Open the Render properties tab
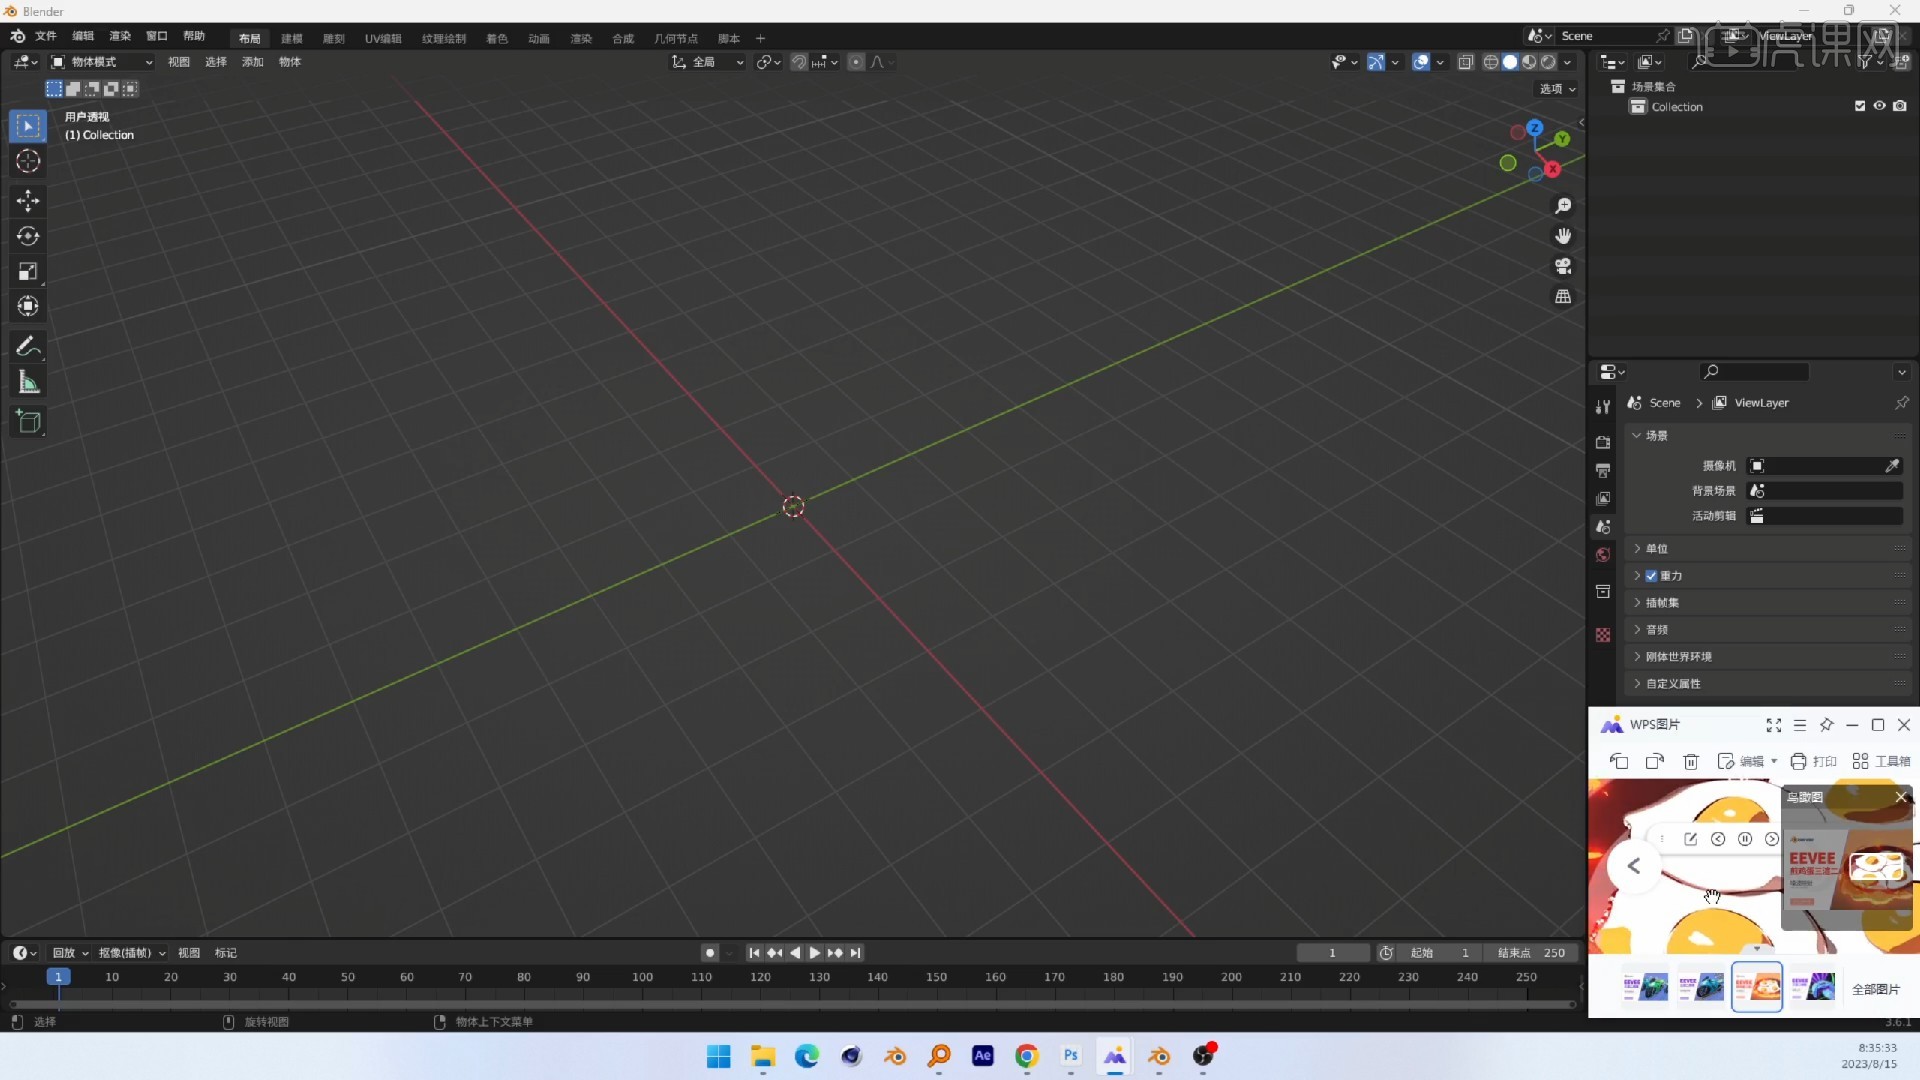The width and height of the screenshot is (1920, 1080). pyautogui.click(x=1603, y=442)
